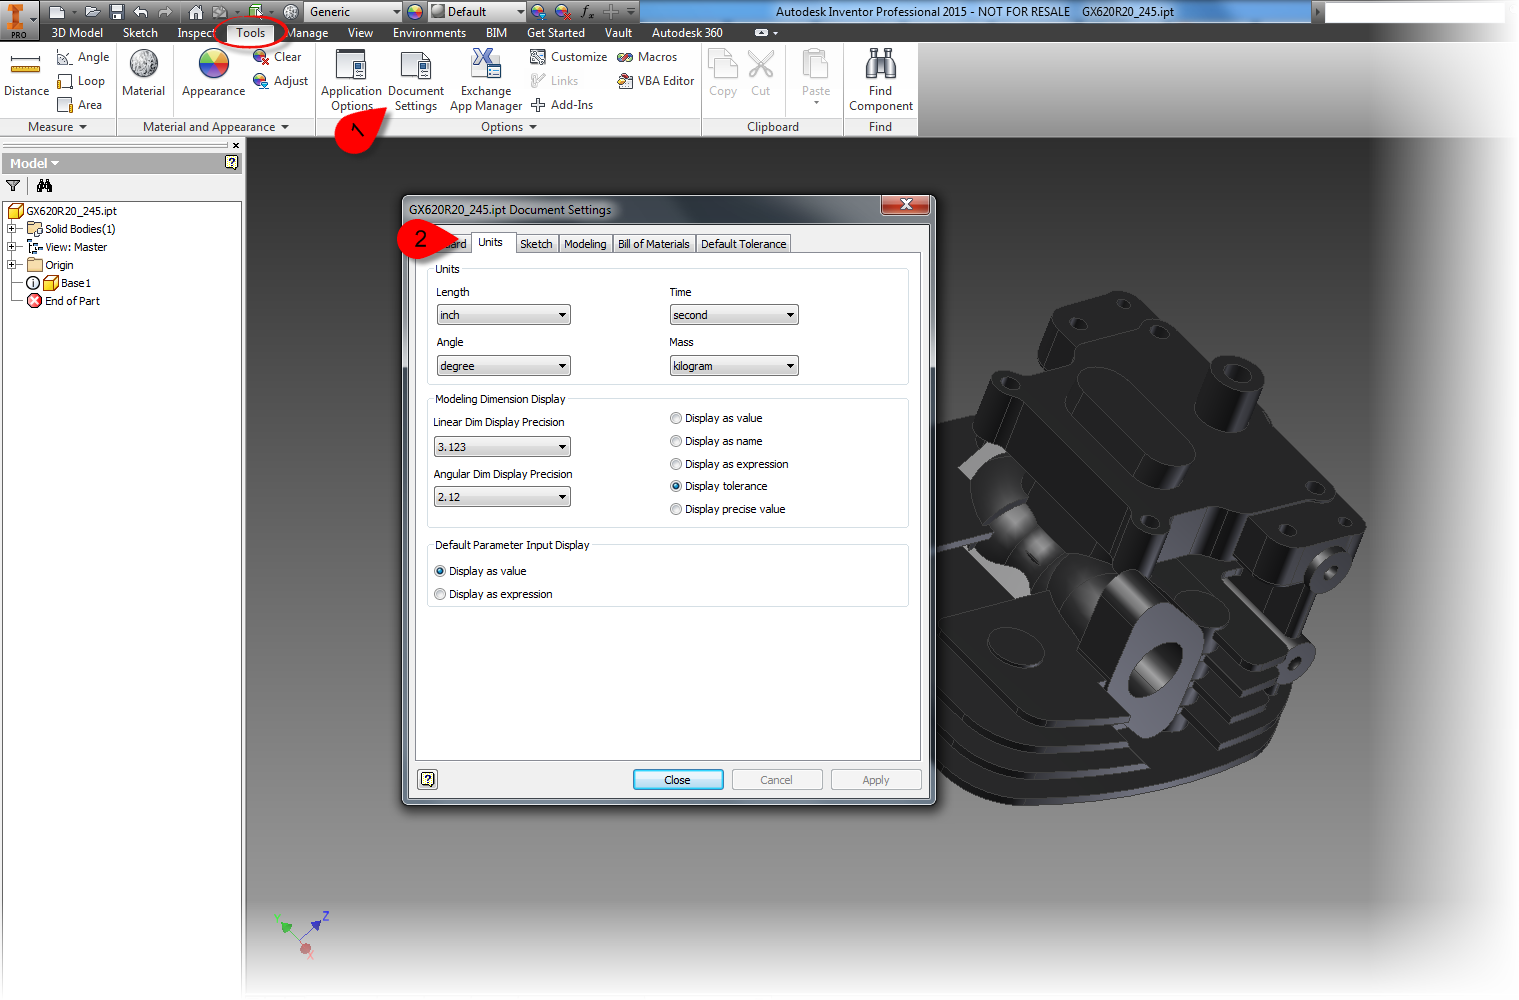The height and width of the screenshot is (1000, 1519).
Task: Open Angular Dim Display Precision dropdown
Action: [x=502, y=497]
